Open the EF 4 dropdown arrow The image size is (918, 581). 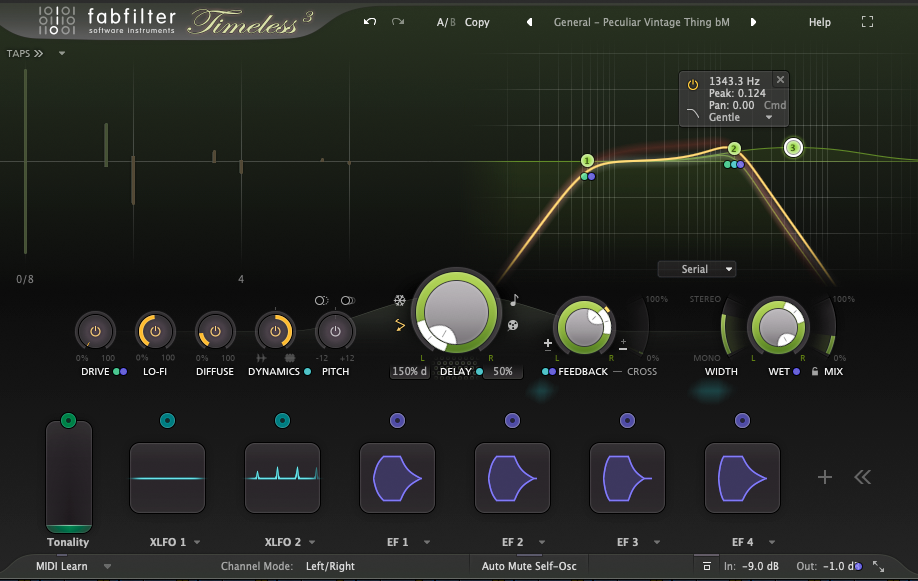772,542
